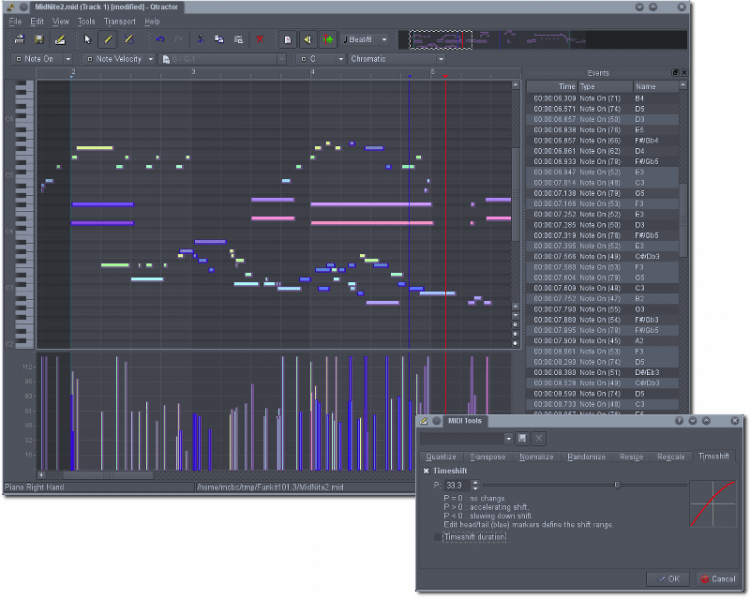Select event row 00:00:07.566 Note On (49)

coord(603,256)
